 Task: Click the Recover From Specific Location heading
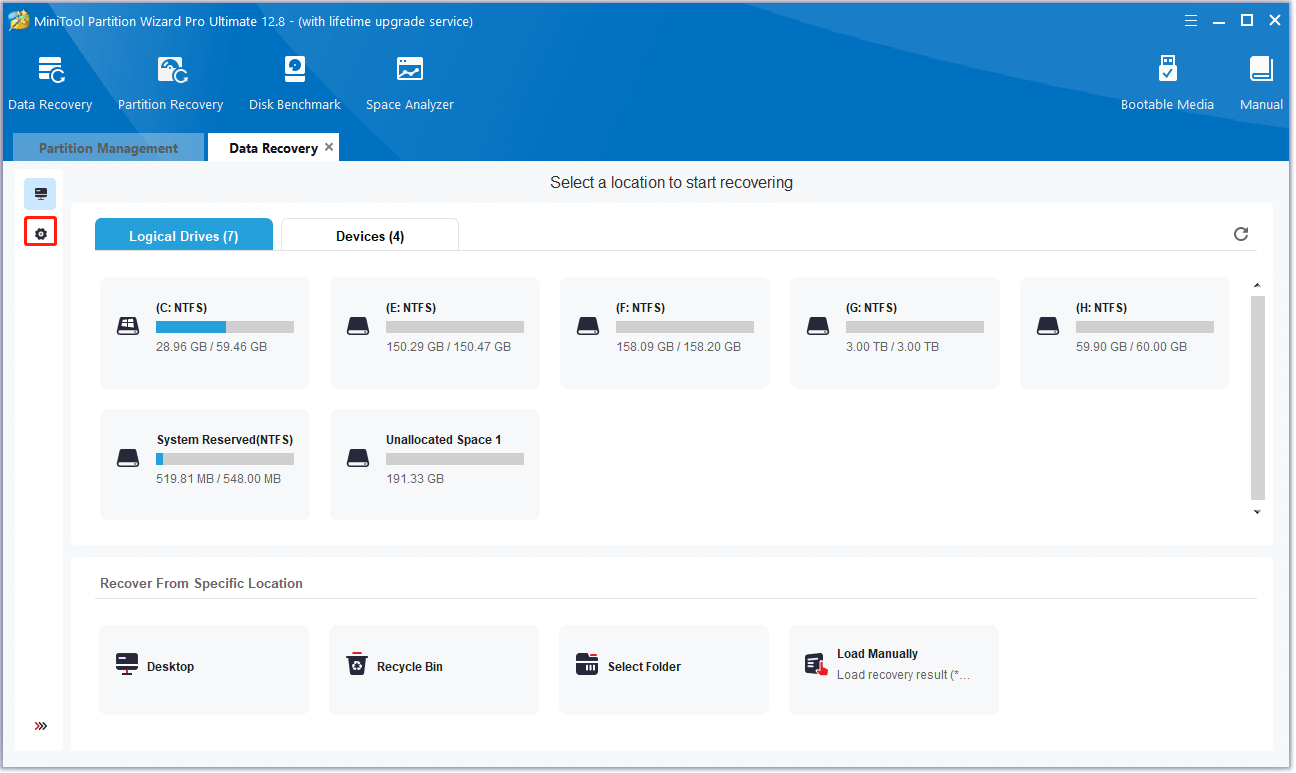[x=201, y=583]
